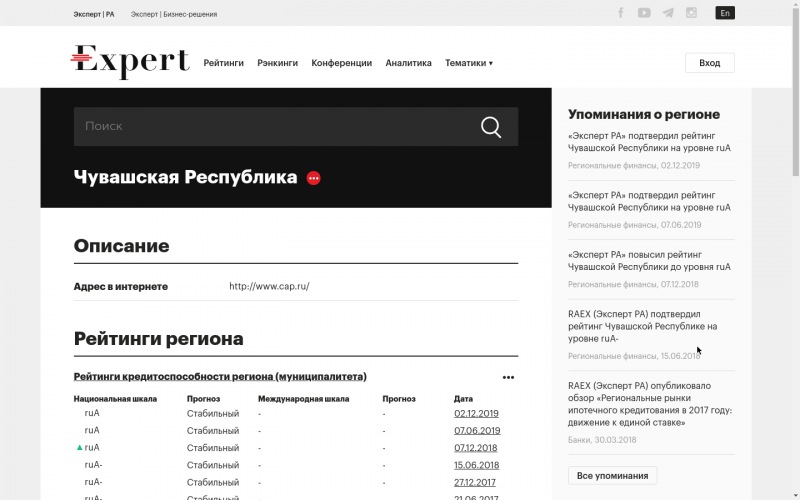Image resolution: width=800 pixels, height=500 pixels.
Task: Switch language with the En button
Action: coord(725,13)
